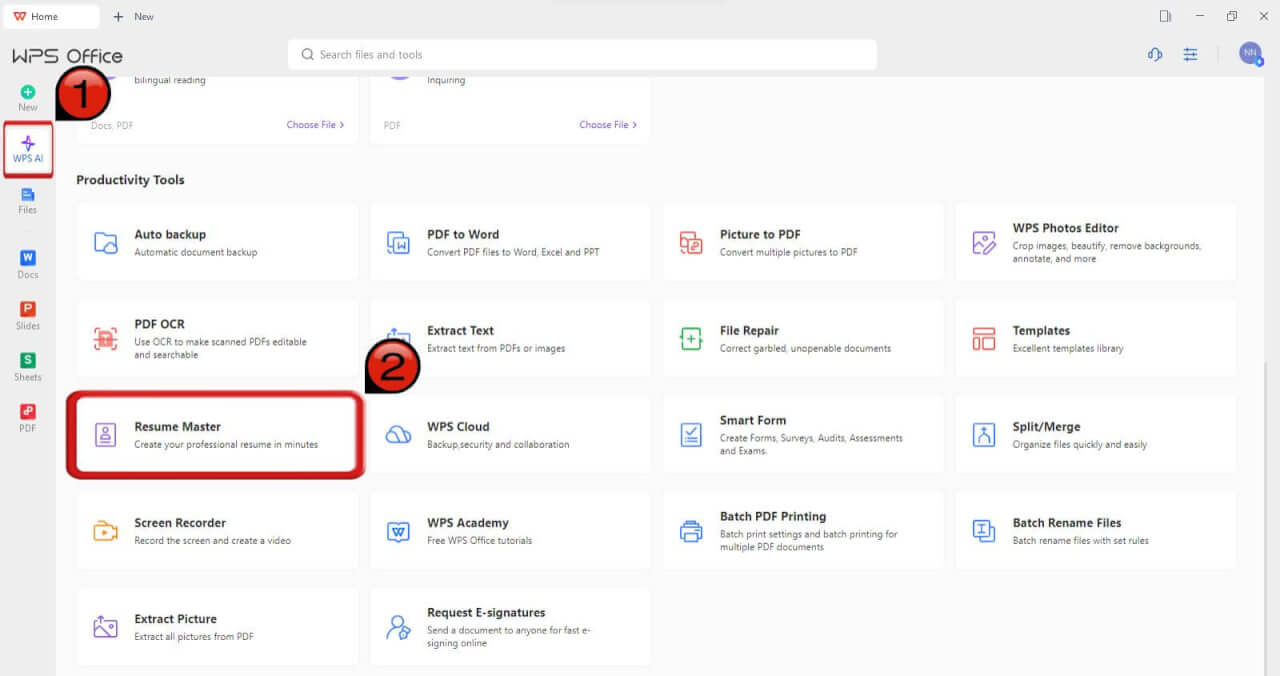Click the Search files and tools field

coord(582,55)
